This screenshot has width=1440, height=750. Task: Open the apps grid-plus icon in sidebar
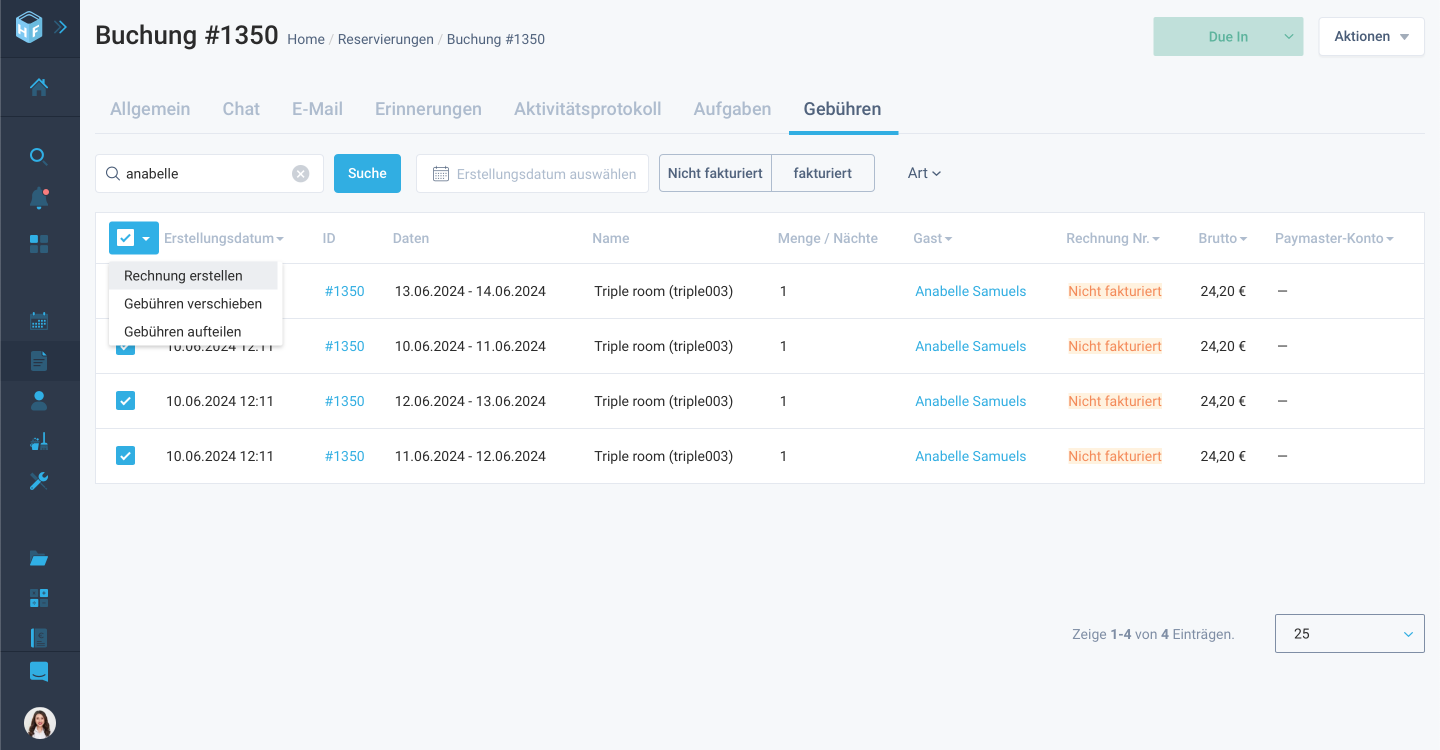[39, 598]
